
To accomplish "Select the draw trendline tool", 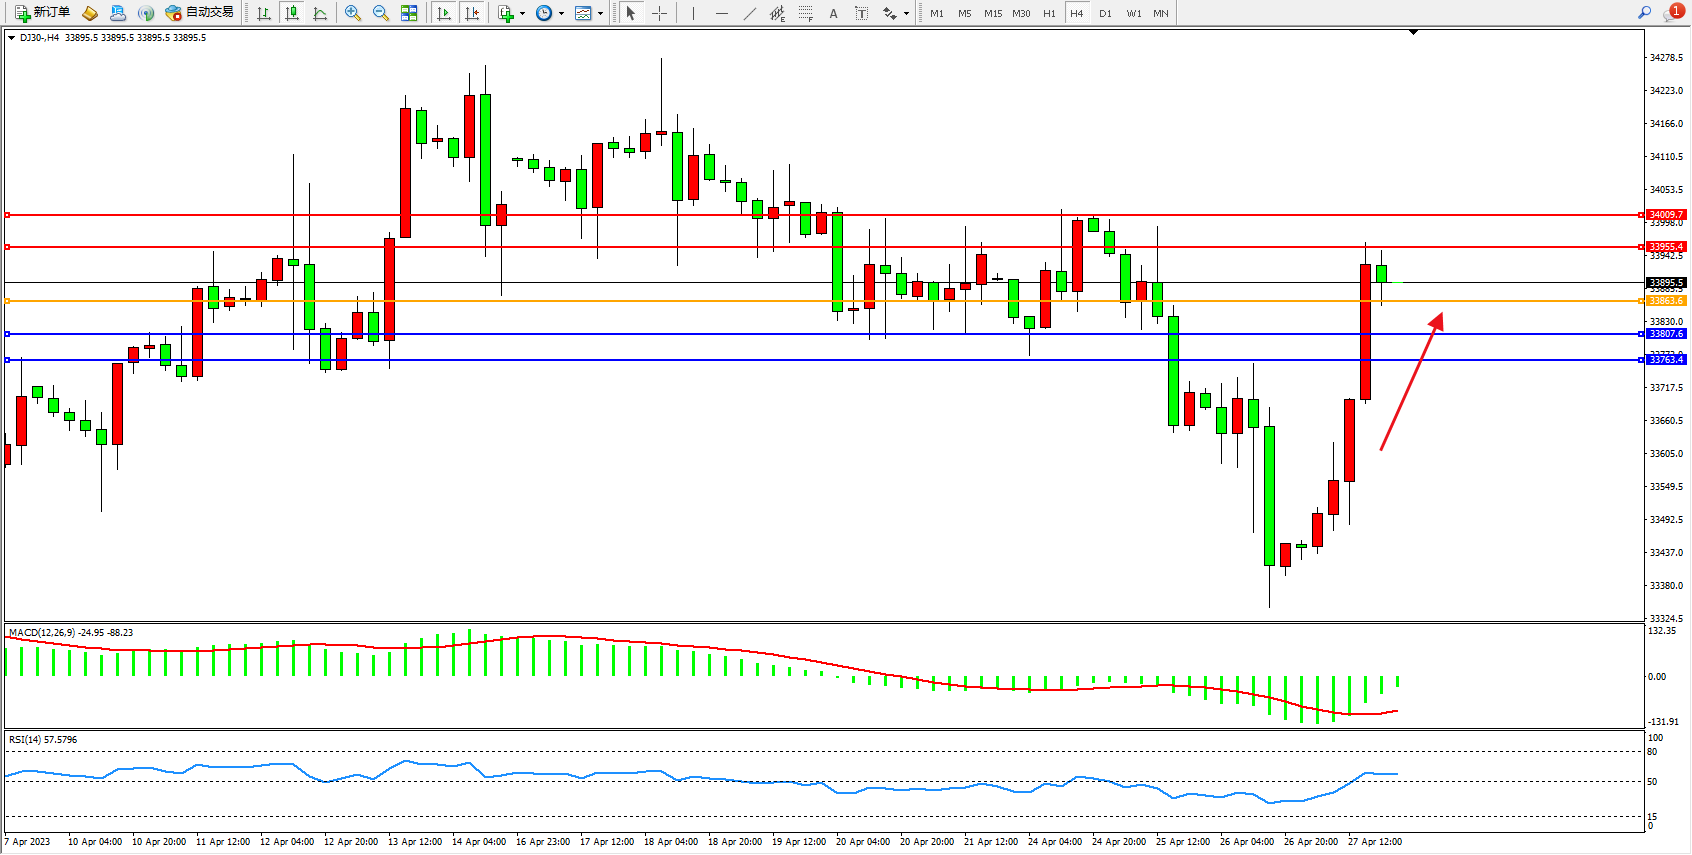I will pyautogui.click(x=750, y=13).
